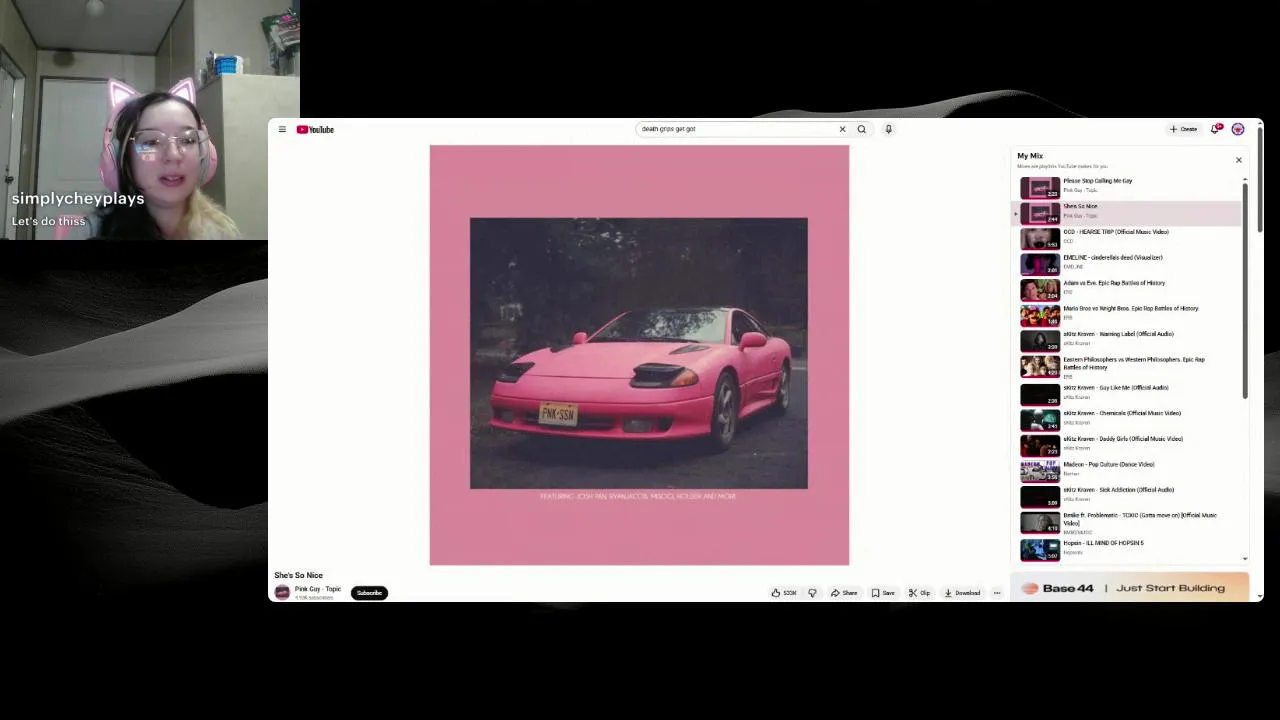Play 'Please Stop Calling Me Gay' from playlist
This screenshot has height=720, width=1280.
1128,186
